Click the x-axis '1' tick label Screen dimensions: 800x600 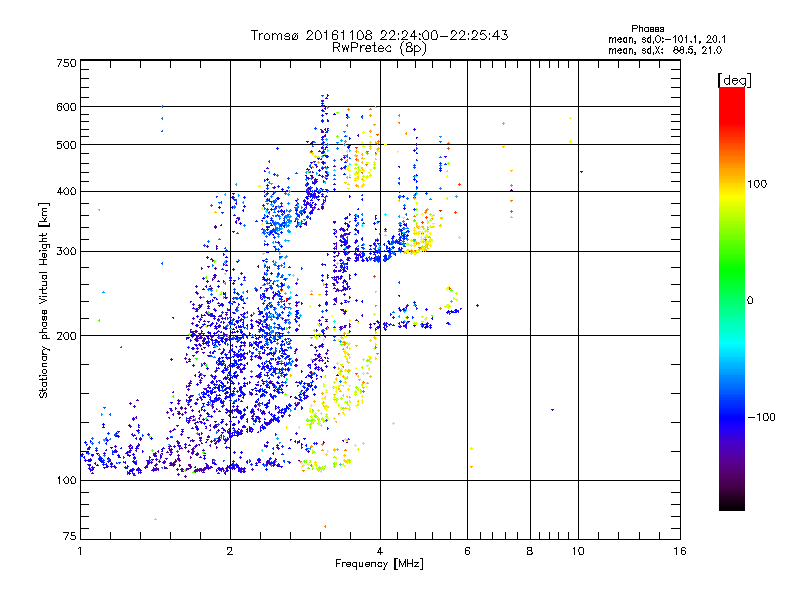(x=80, y=551)
